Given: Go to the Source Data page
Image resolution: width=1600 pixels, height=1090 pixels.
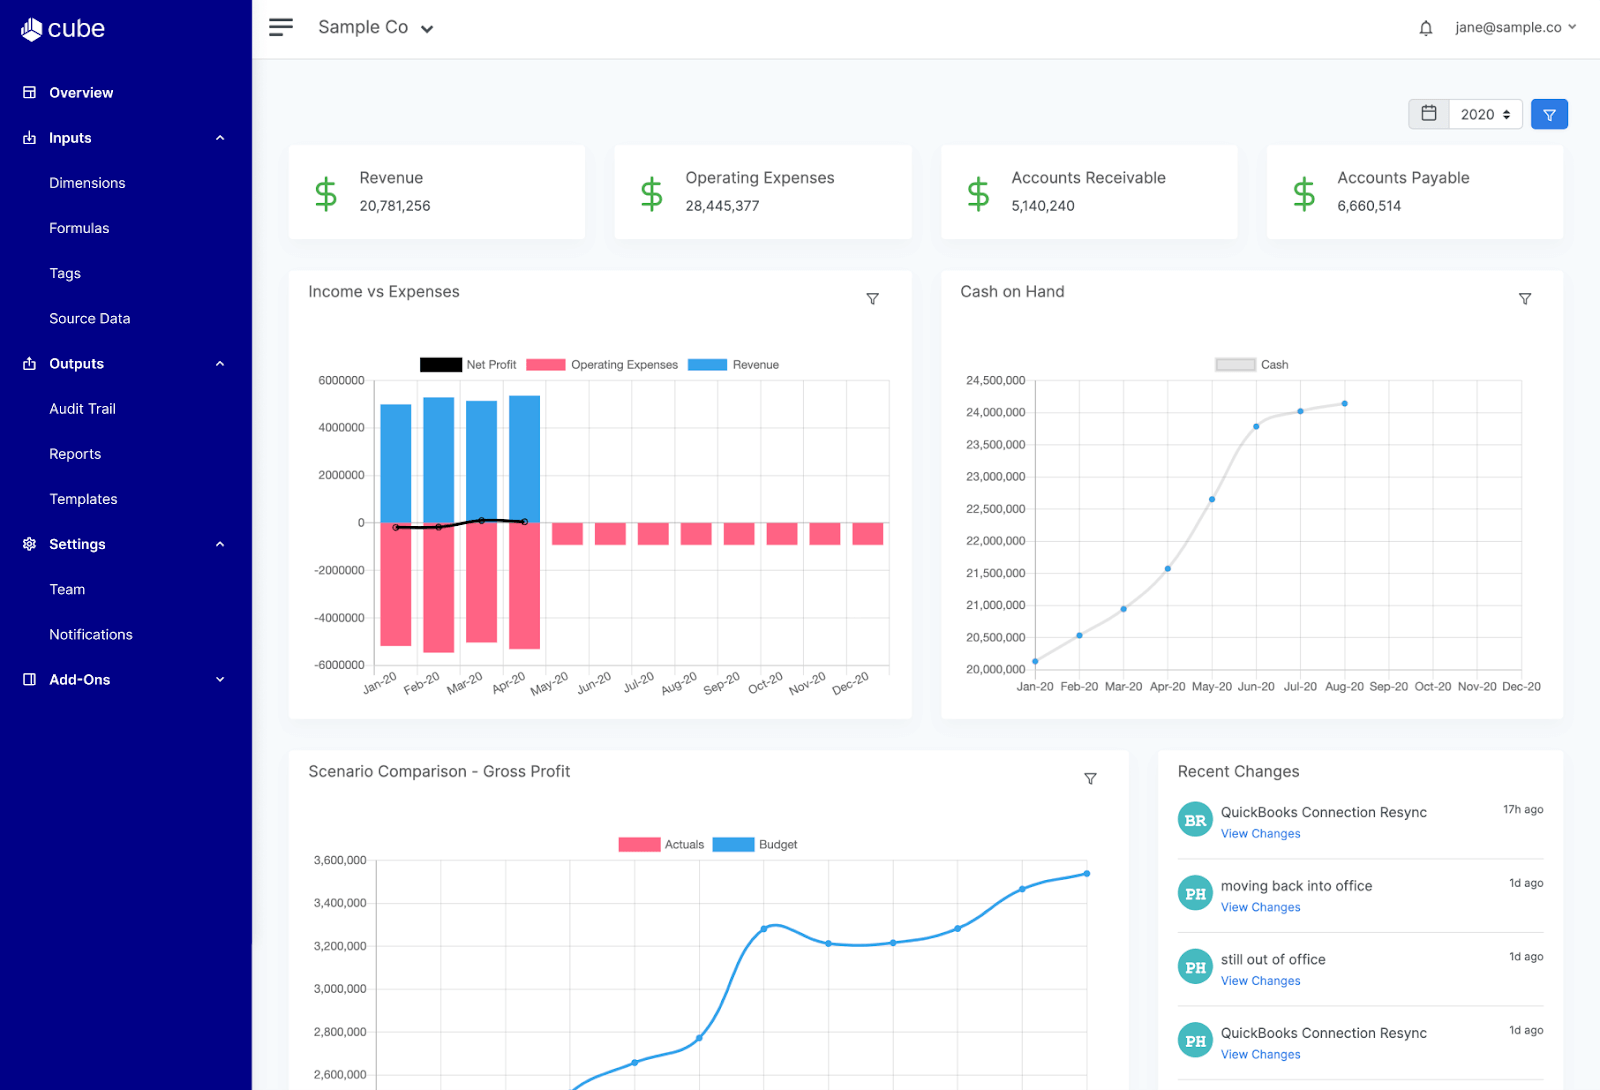Looking at the screenshot, I should [89, 318].
